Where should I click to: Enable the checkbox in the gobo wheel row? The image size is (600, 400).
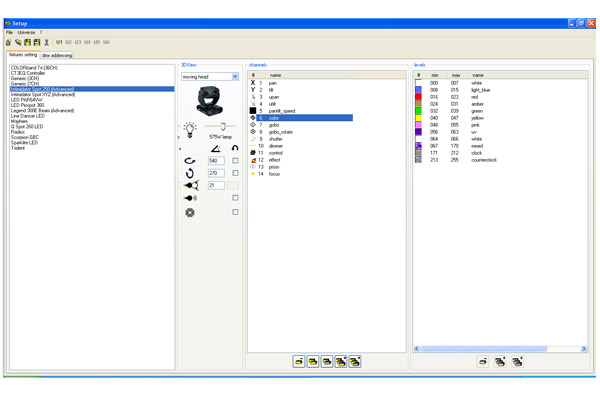[236, 212]
